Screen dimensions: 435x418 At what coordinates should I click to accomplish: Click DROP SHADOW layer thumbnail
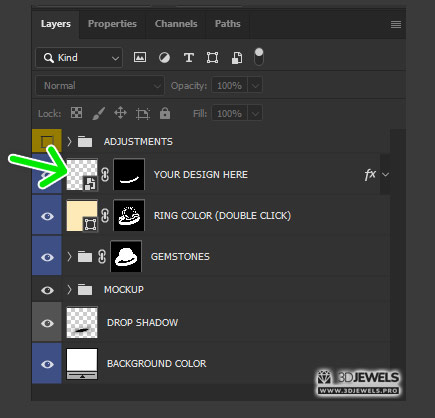pyautogui.click(x=82, y=323)
